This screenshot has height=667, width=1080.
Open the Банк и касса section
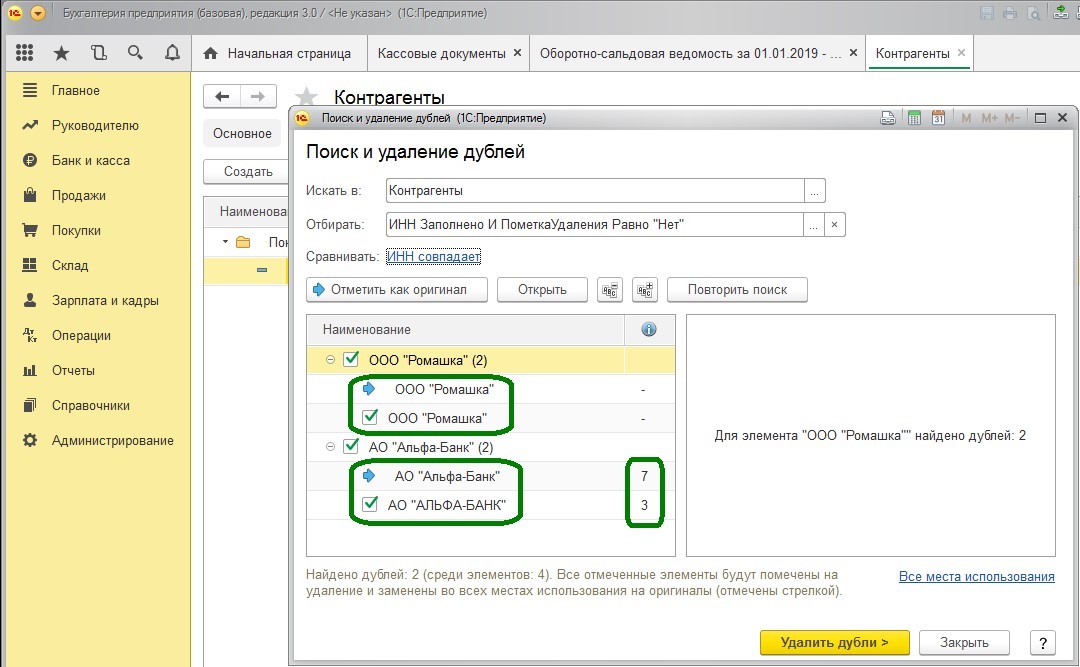90,161
